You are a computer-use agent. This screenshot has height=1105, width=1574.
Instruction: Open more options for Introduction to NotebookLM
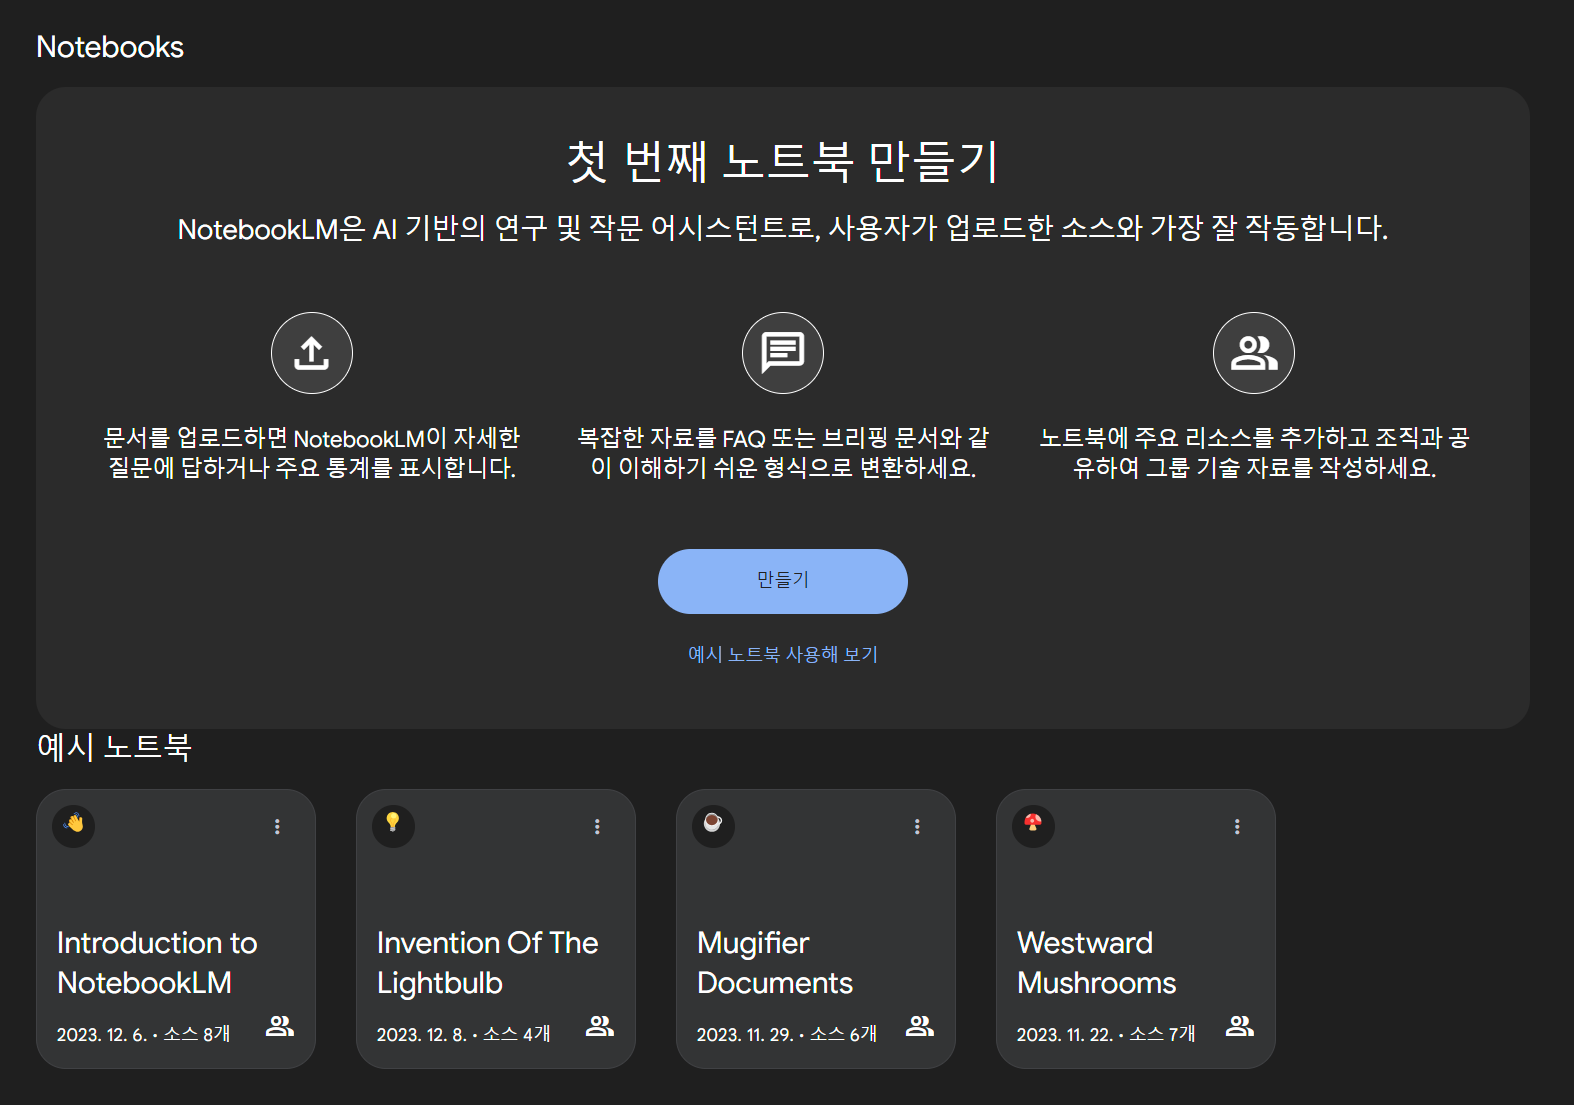(x=277, y=827)
